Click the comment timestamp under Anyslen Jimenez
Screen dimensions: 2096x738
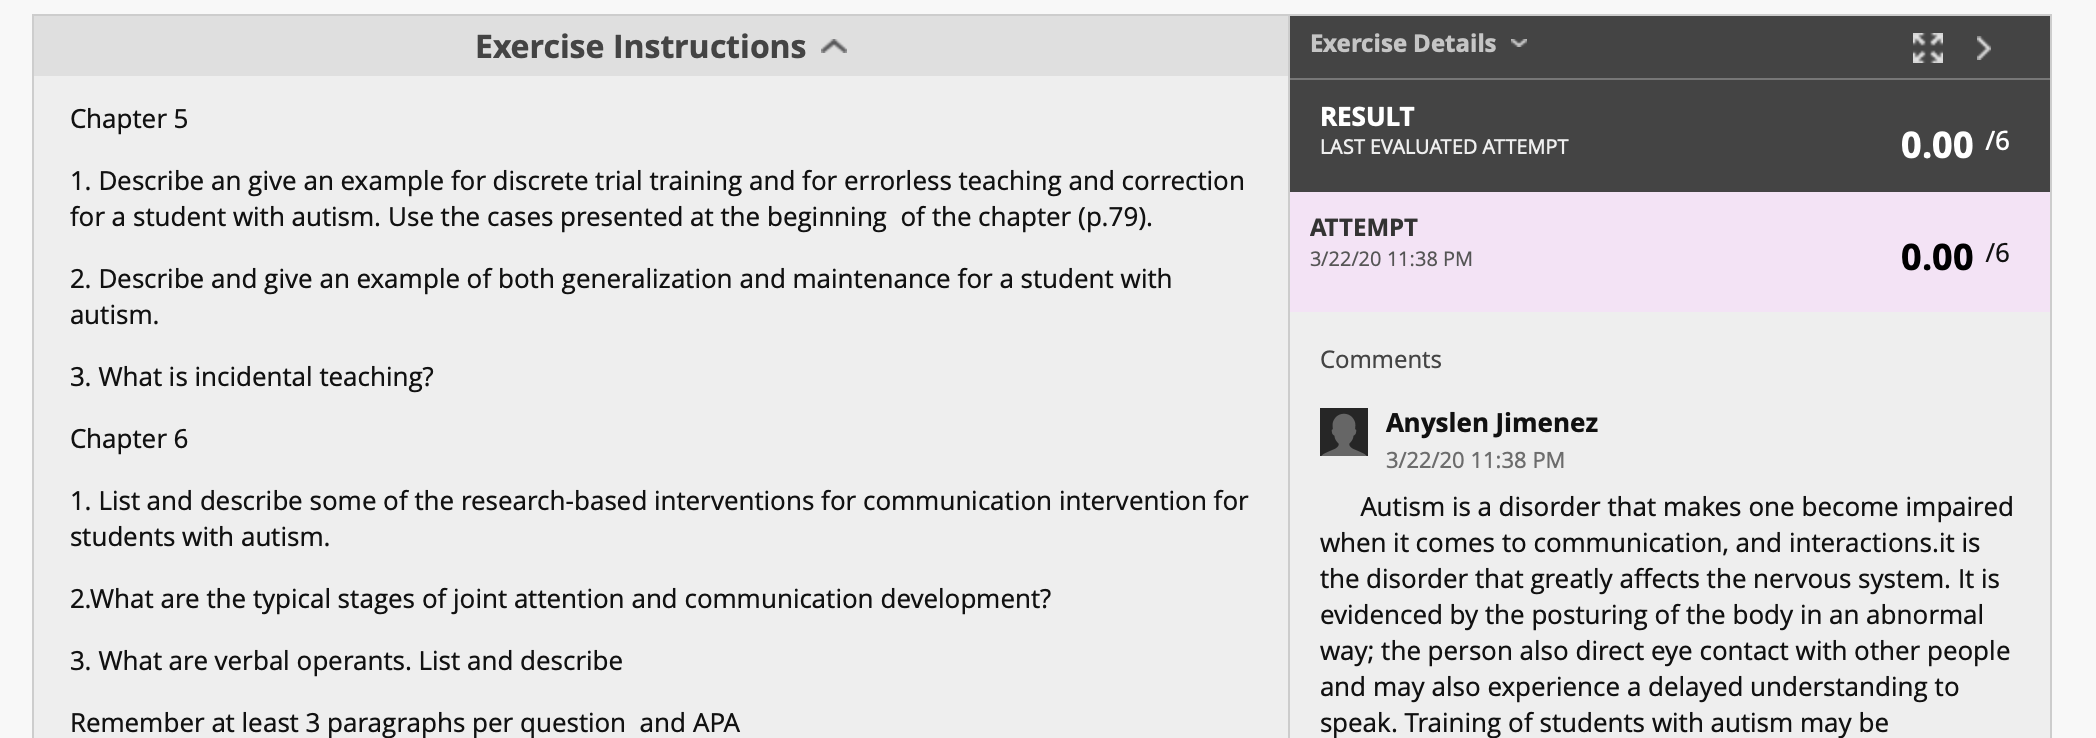tap(1475, 460)
